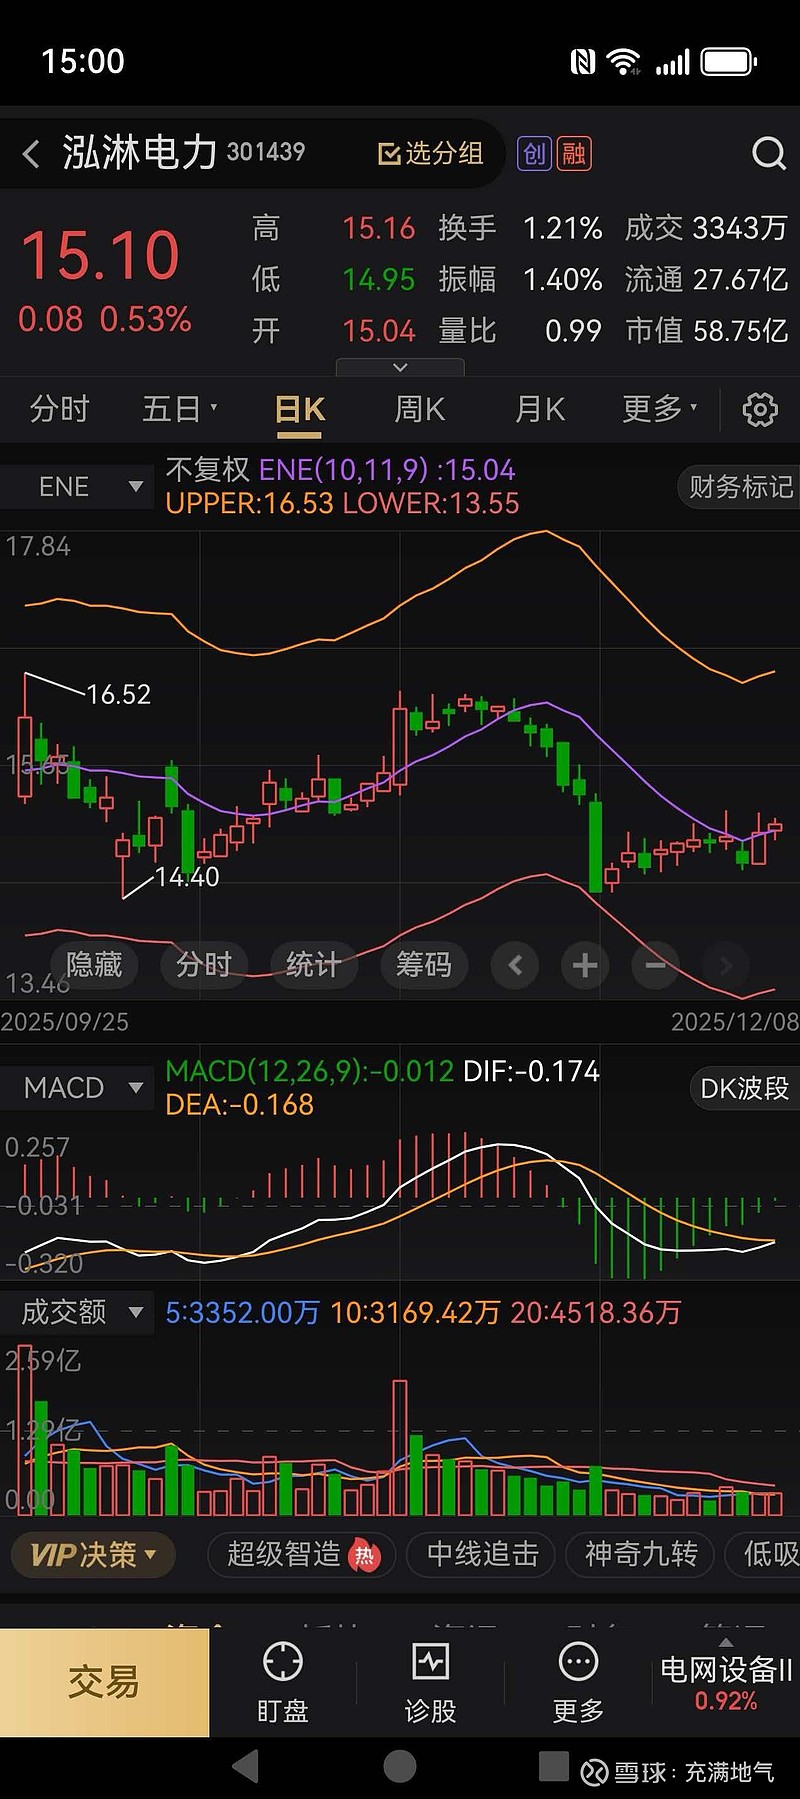Image resolution: width=800 pixels, height=1799 pixels.
Task: Tap Android recent apps button
Action: tap(553, 1766)
